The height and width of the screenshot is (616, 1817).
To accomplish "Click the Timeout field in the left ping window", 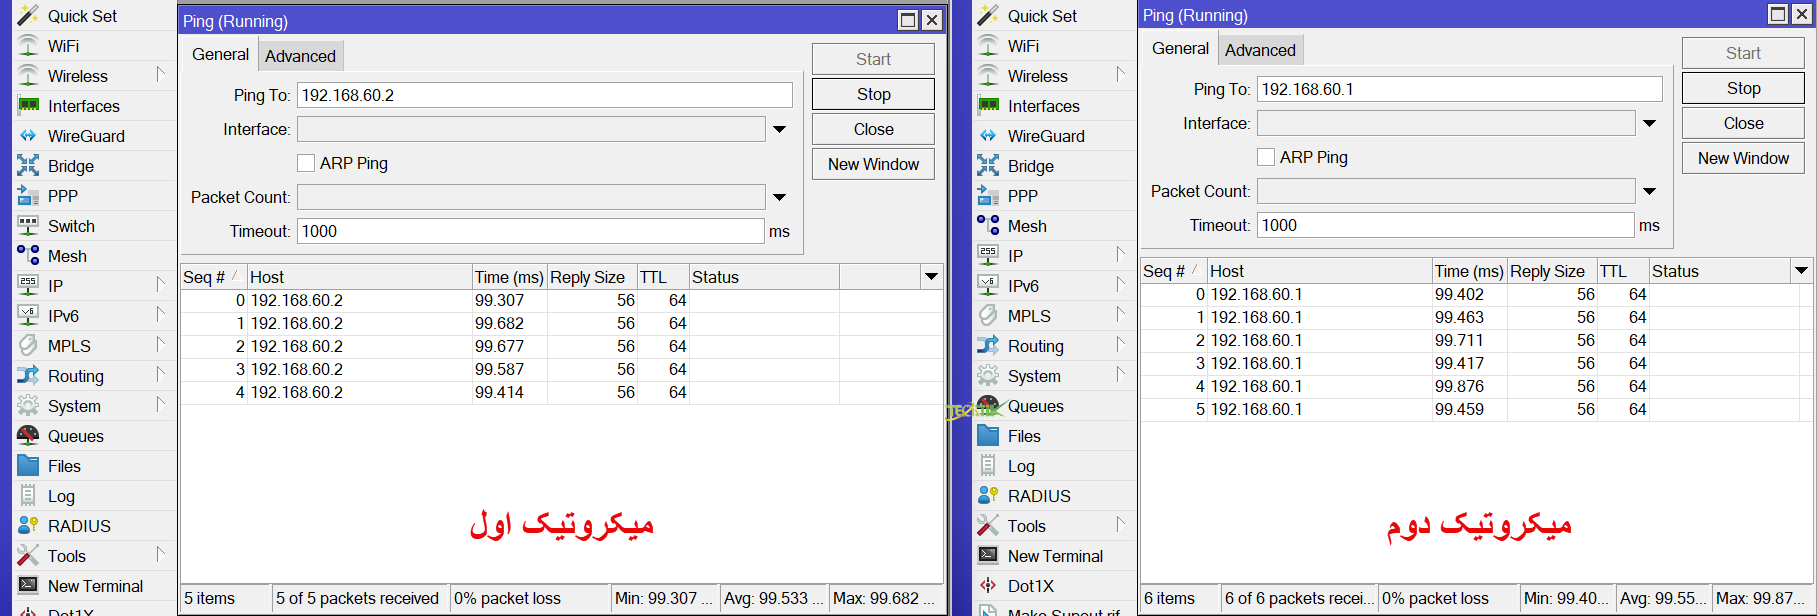I will click(x=530, y=231).
